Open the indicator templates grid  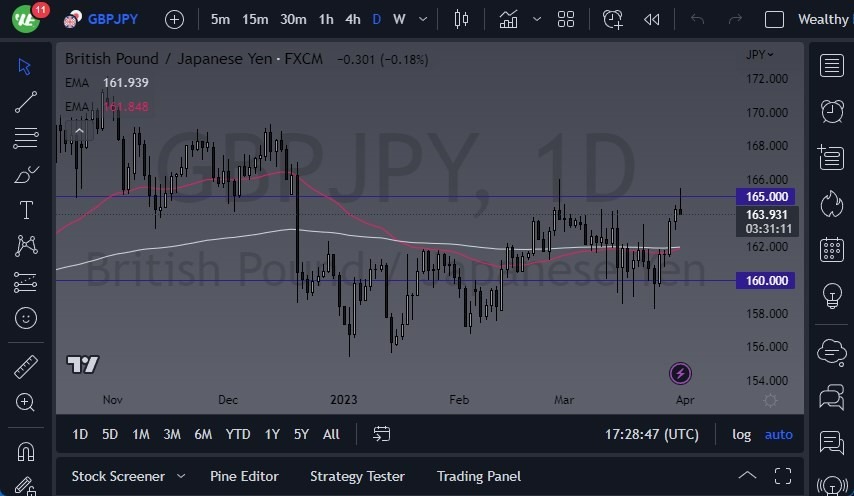566,20
